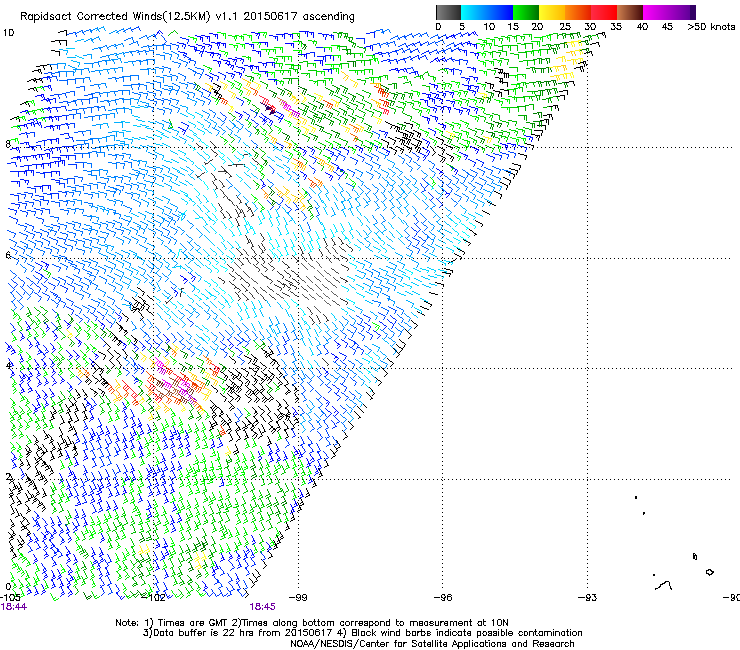This screenshot has width=740, height=650.
Task: Click the cyan 5-10 knots legend swatch
Action: click(474, 12)
